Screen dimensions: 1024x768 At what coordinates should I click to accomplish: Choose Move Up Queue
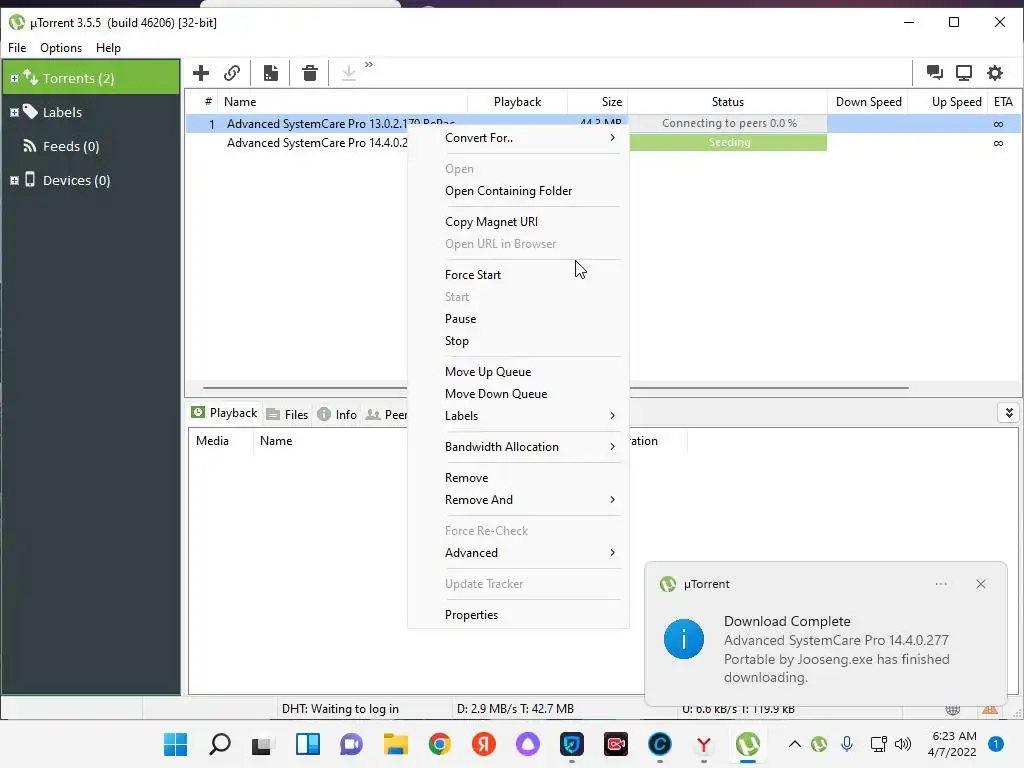[x=519, y=372]
